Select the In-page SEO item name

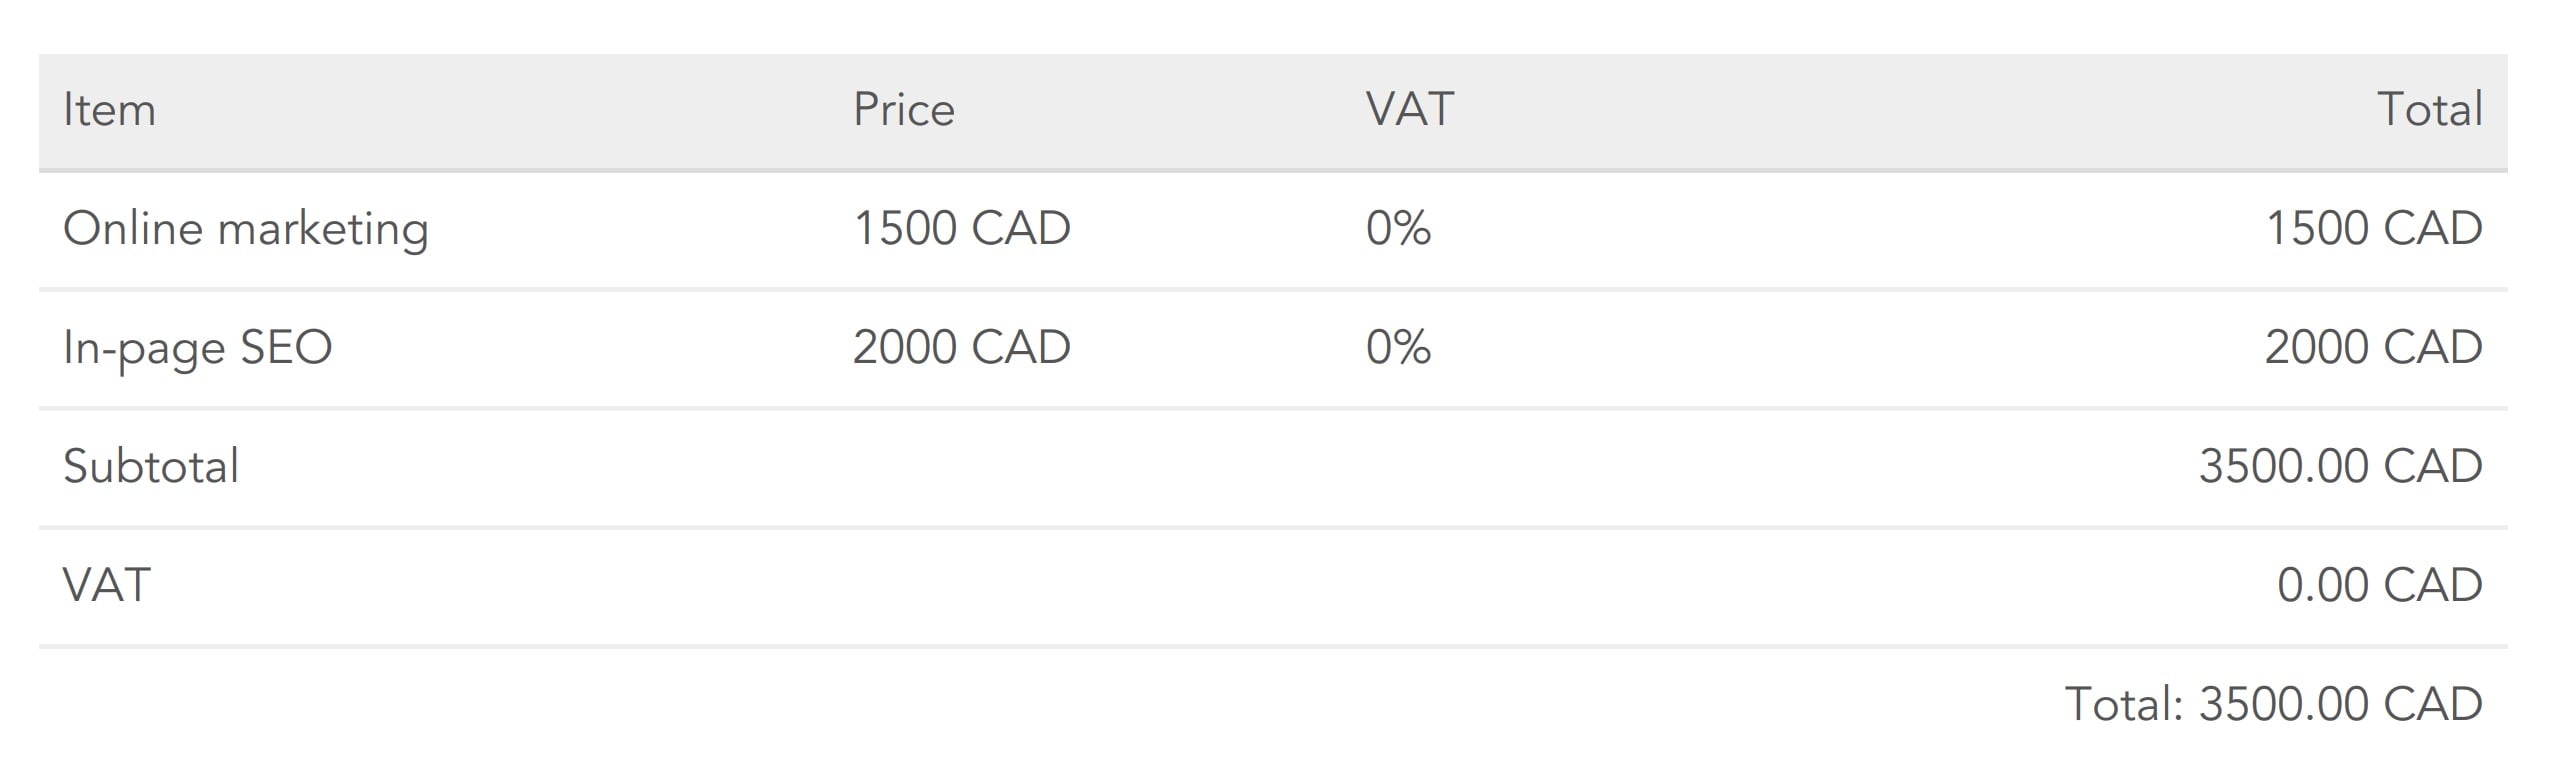(197, 348)
